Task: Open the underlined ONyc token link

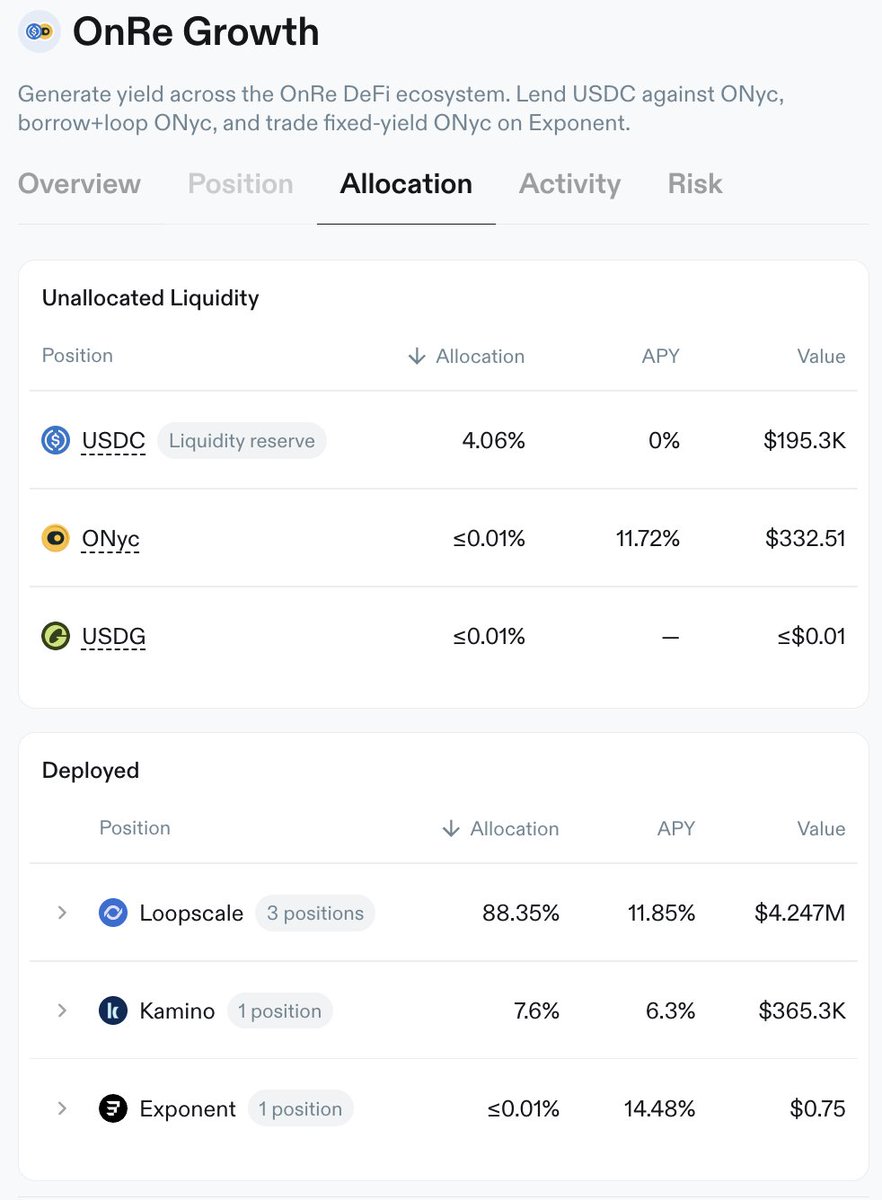Action: (110, 539)
